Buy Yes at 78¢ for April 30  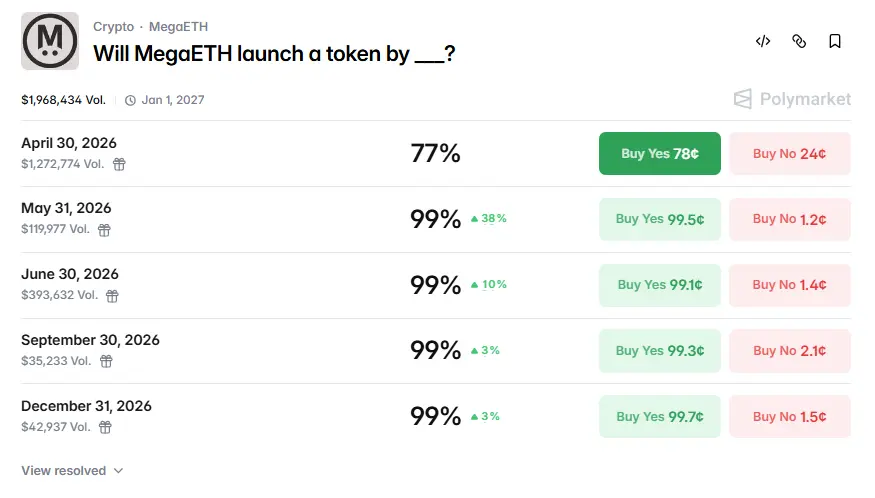pos(659,154)
